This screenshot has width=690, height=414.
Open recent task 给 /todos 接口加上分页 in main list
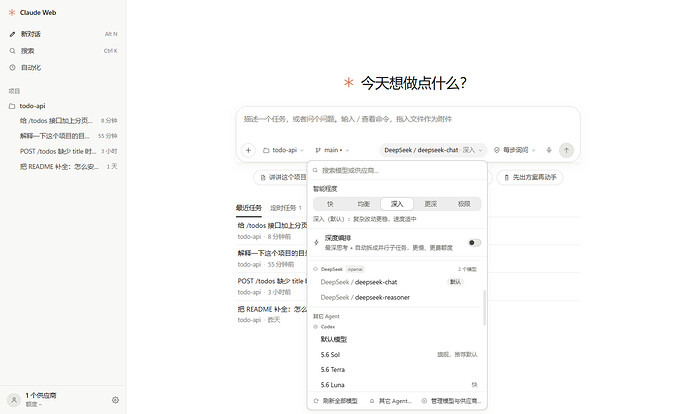pyautogui.click(x=272, y=231)
